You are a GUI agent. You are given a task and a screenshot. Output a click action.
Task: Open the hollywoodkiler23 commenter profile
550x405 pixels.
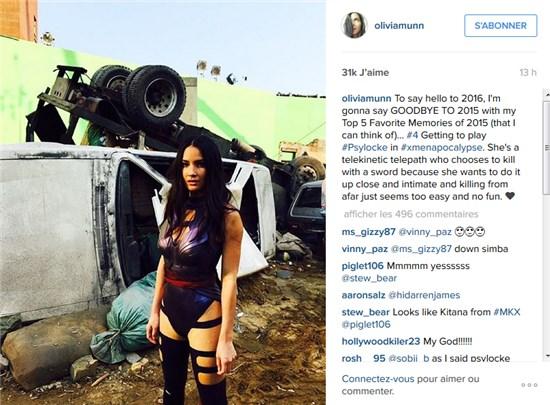381,341
